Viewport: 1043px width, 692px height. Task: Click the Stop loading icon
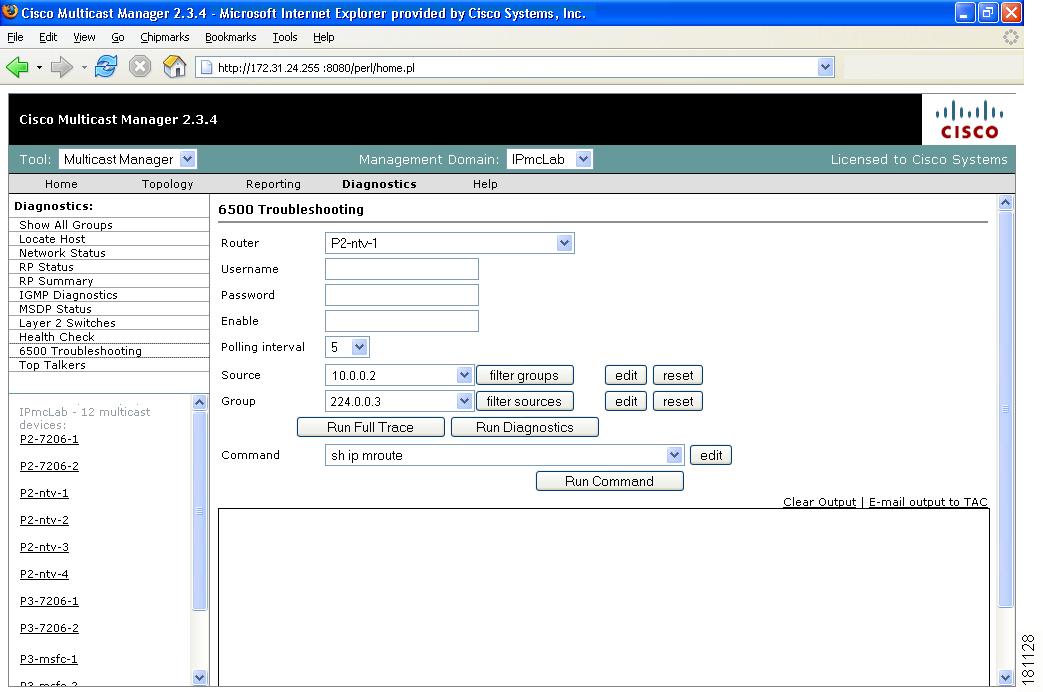click(140, 67)
